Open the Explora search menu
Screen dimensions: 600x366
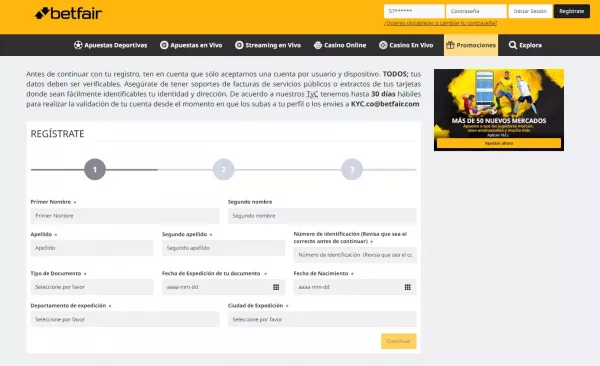(x=525, y=45)
